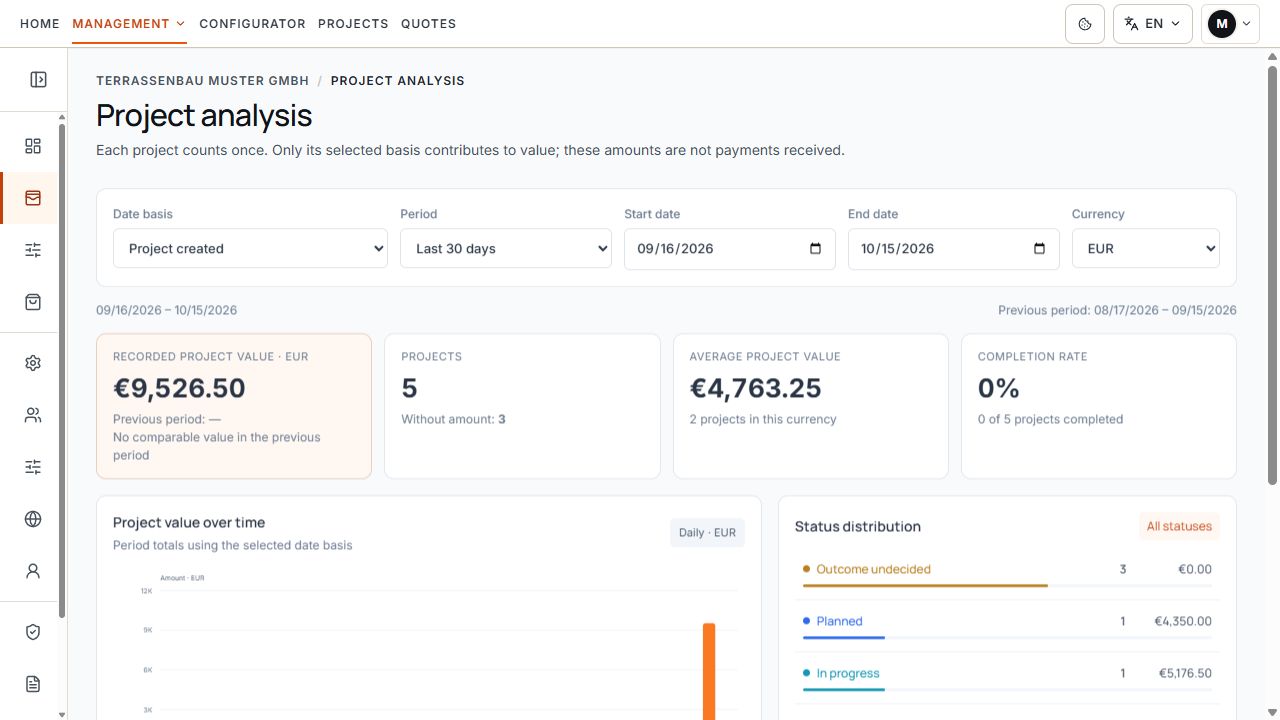Expand the Management menu
Image resolution: width=1280 pixels, height=720 pixels.
pyautogui.click(x=129, y=24)
